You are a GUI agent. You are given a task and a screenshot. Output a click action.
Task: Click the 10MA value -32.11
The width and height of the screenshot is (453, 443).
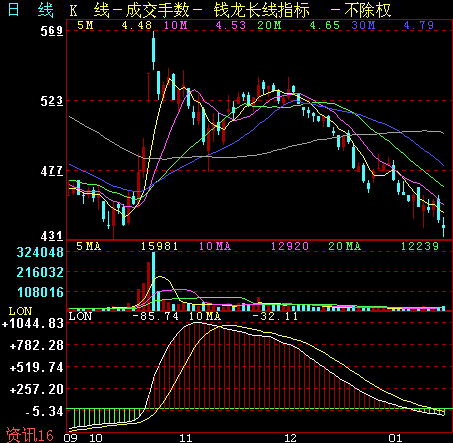tap(275, 316)
